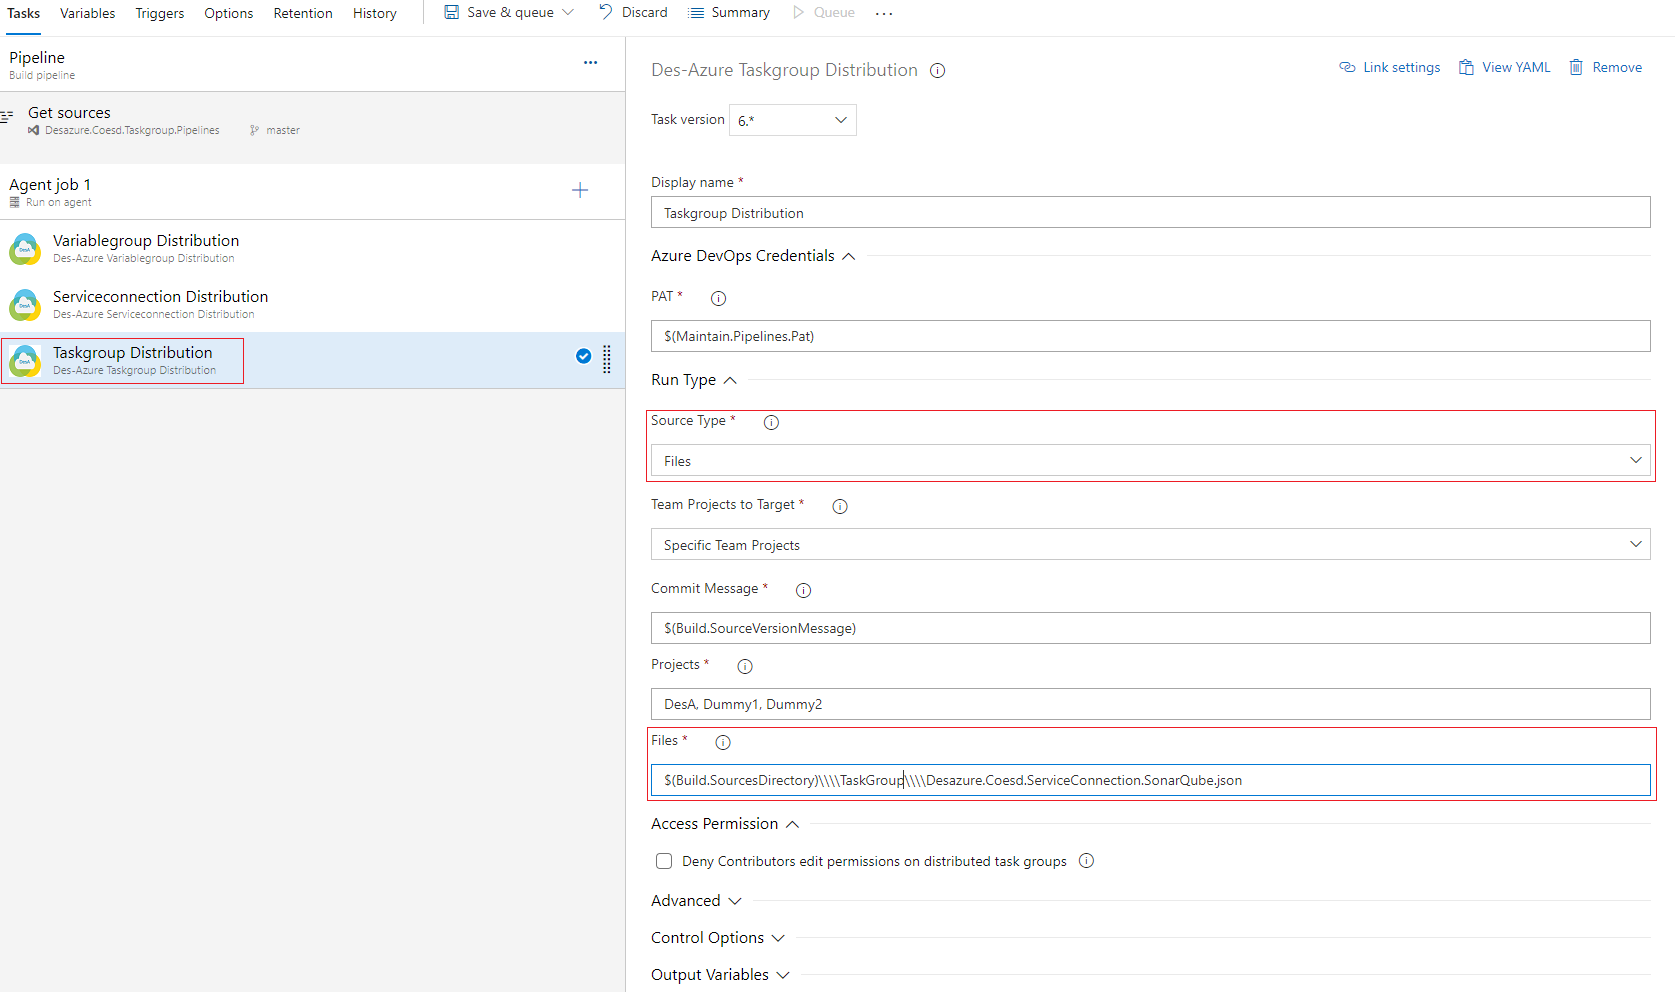Screen dimensions: 1675x992
Task: Open the Save & queue dropdown chevron
Action: click(x=569, y=12)
